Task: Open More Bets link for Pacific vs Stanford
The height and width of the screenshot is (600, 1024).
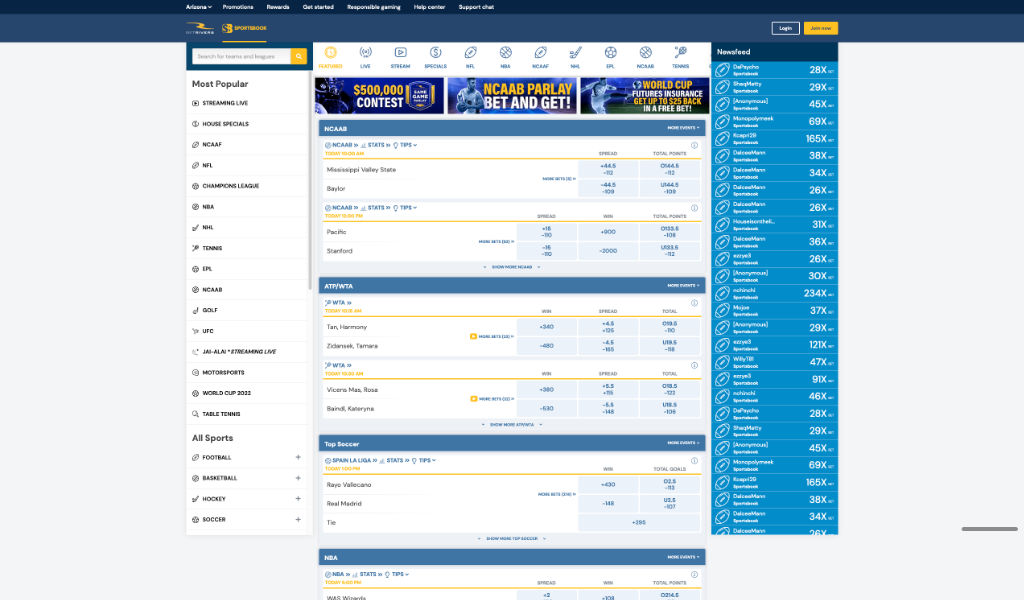Action: 496,242
